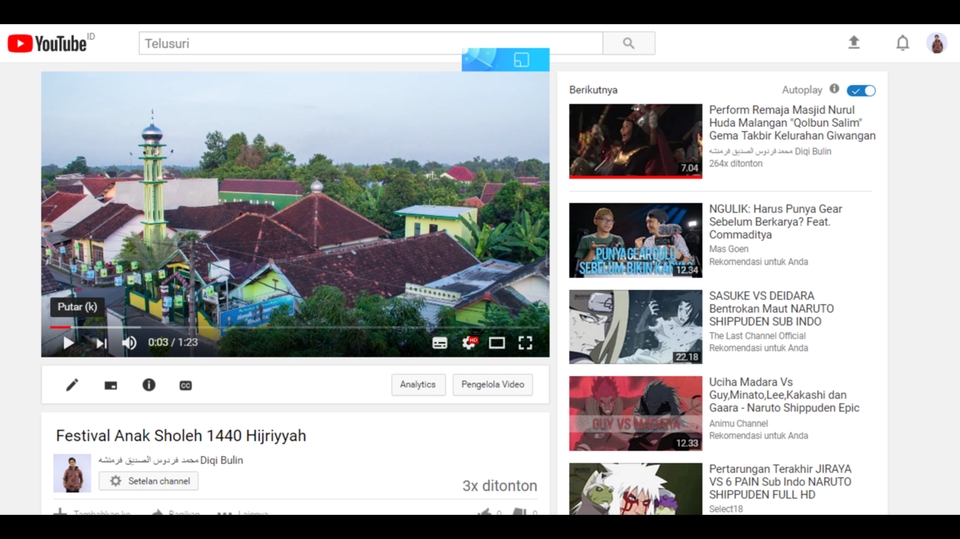Click the '264x ditonton' text

[736, 164]
